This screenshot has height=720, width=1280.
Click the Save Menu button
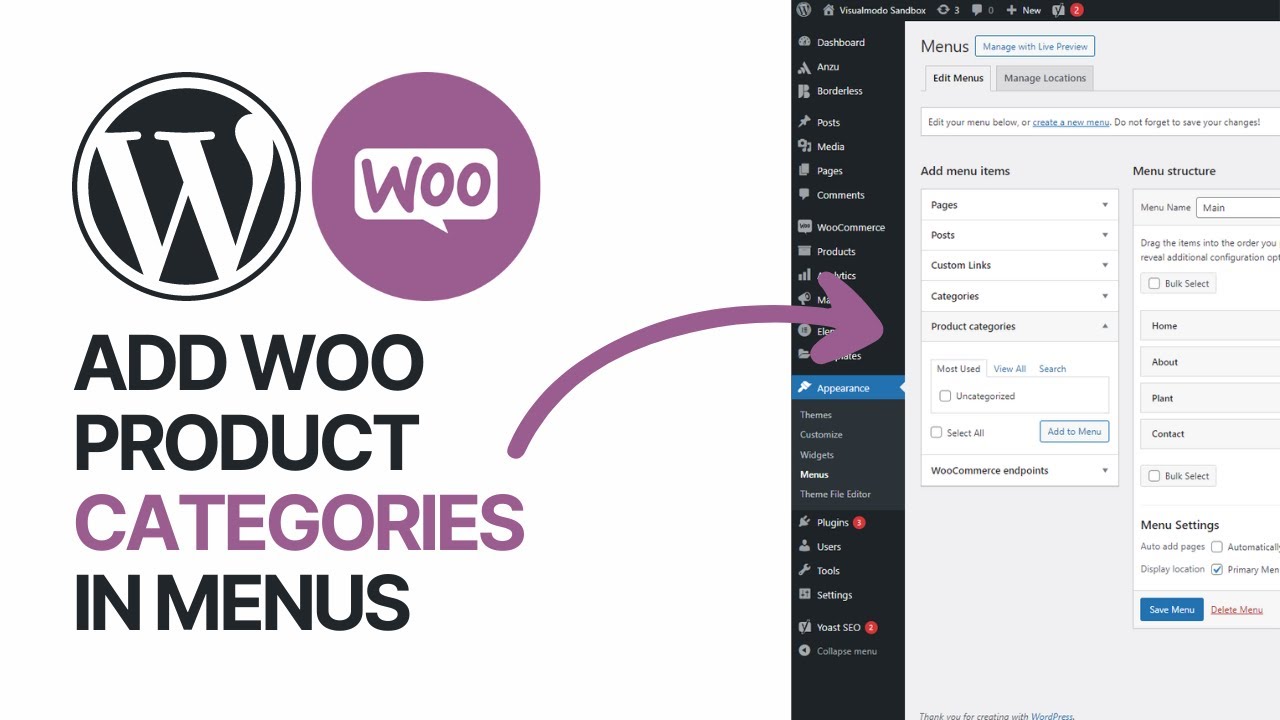coord(1172,610)
